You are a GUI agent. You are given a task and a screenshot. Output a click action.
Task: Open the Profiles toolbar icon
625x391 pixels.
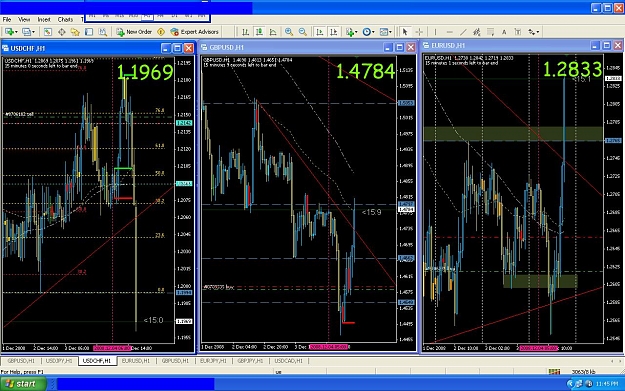26,32
